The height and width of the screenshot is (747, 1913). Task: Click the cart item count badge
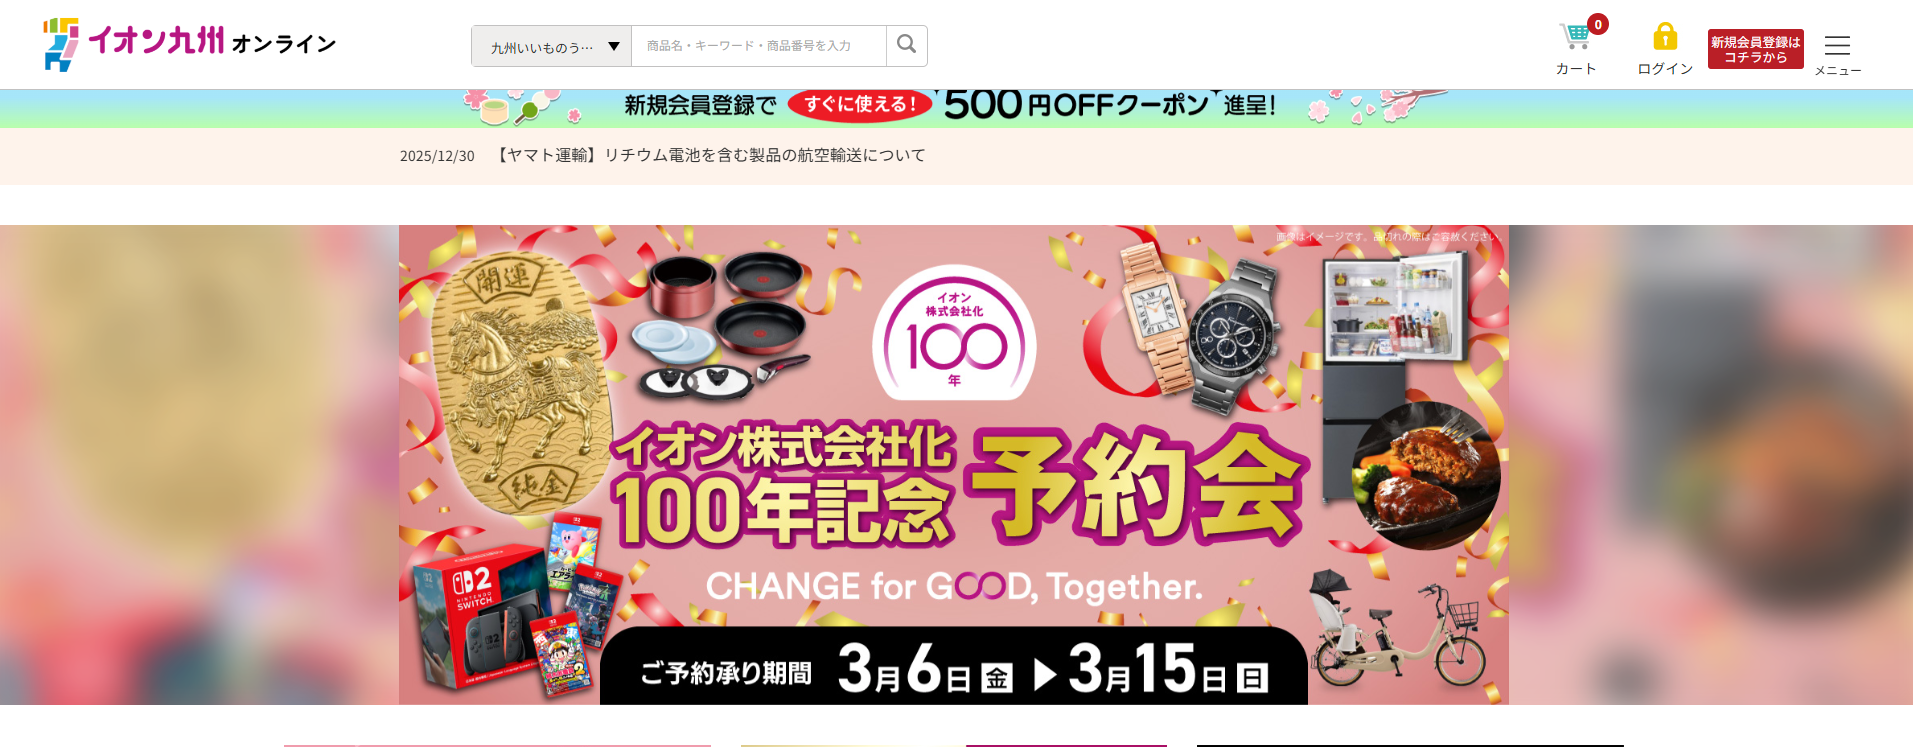point(1598,24)
